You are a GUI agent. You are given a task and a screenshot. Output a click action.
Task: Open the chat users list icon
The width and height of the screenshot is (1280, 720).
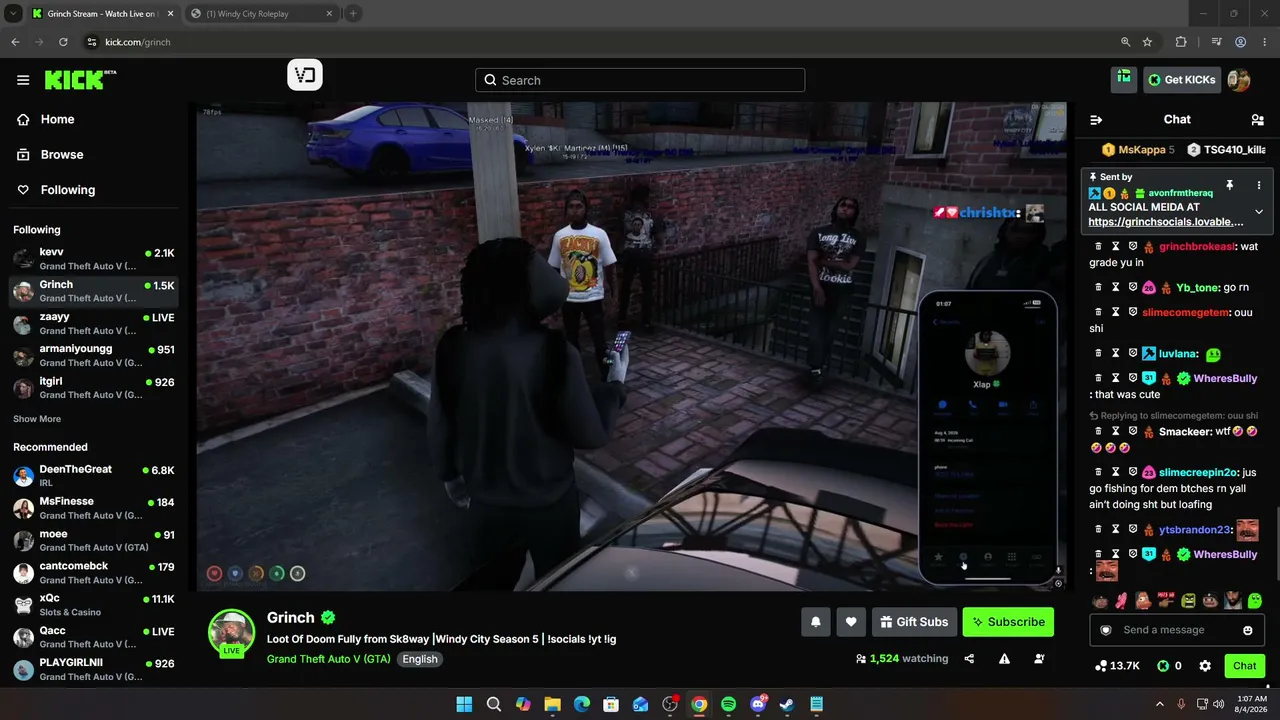click(1257, 120)
